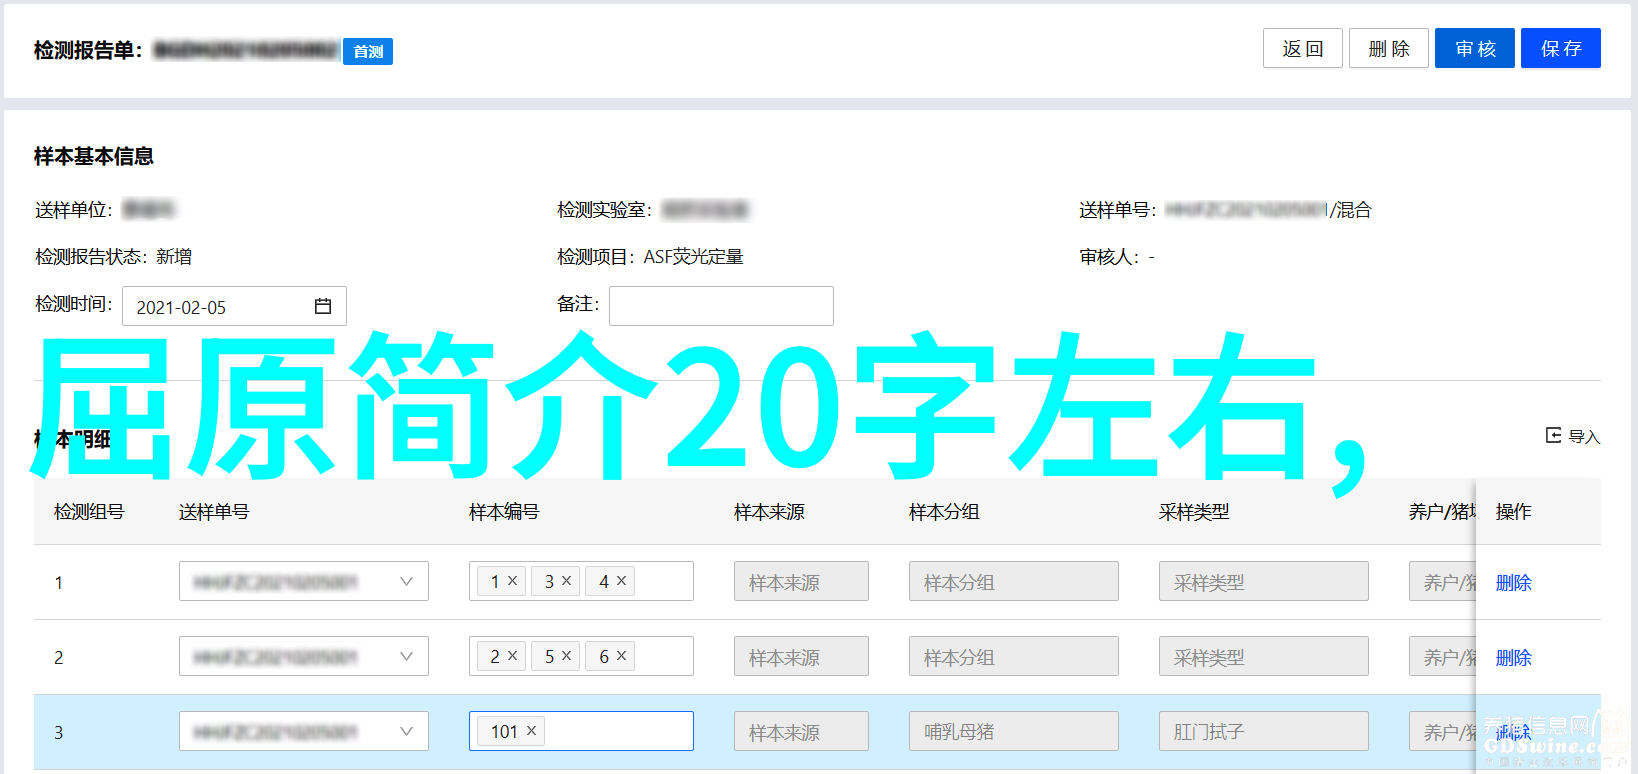Viewport: 1638px width, 774px height.
Task: Click the 删除 button in header
Action: pos(1388,48)
